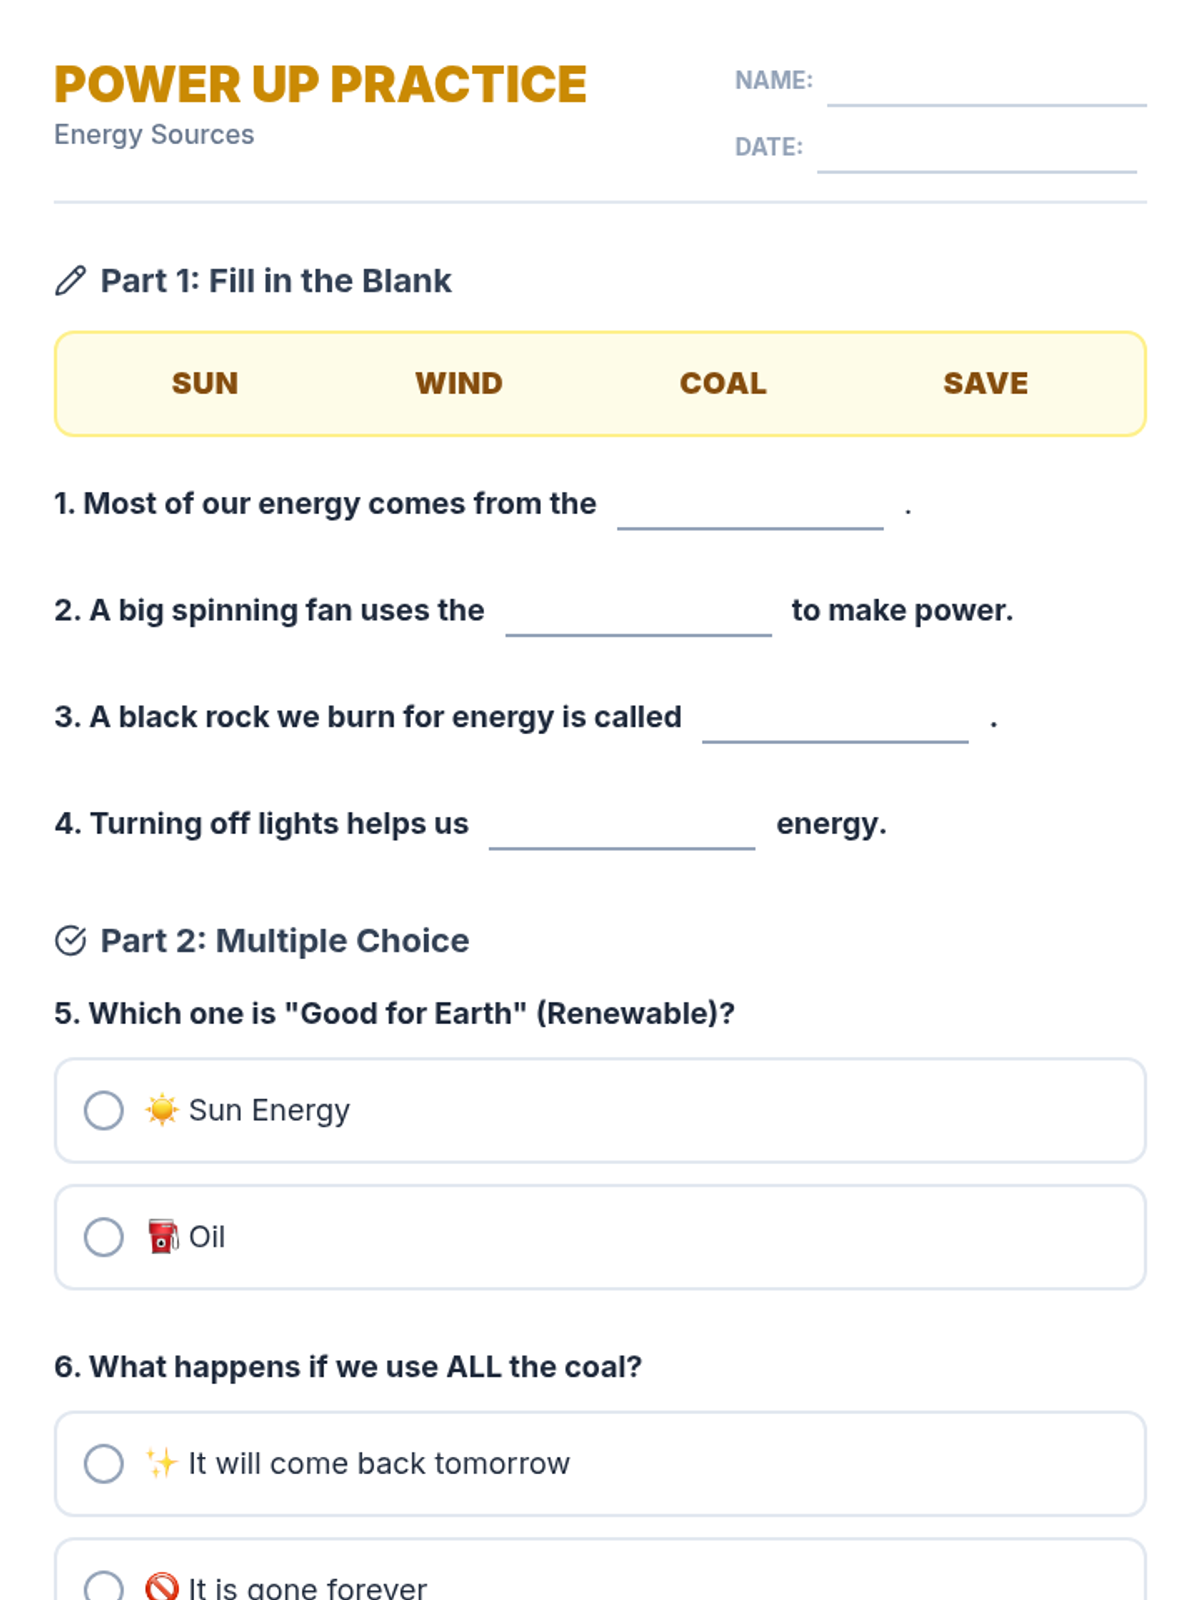Image resolution: width=1200 pixels, height=1600 pixels.
Task: Click the word SUN in word bank
Action: [205, 384]
